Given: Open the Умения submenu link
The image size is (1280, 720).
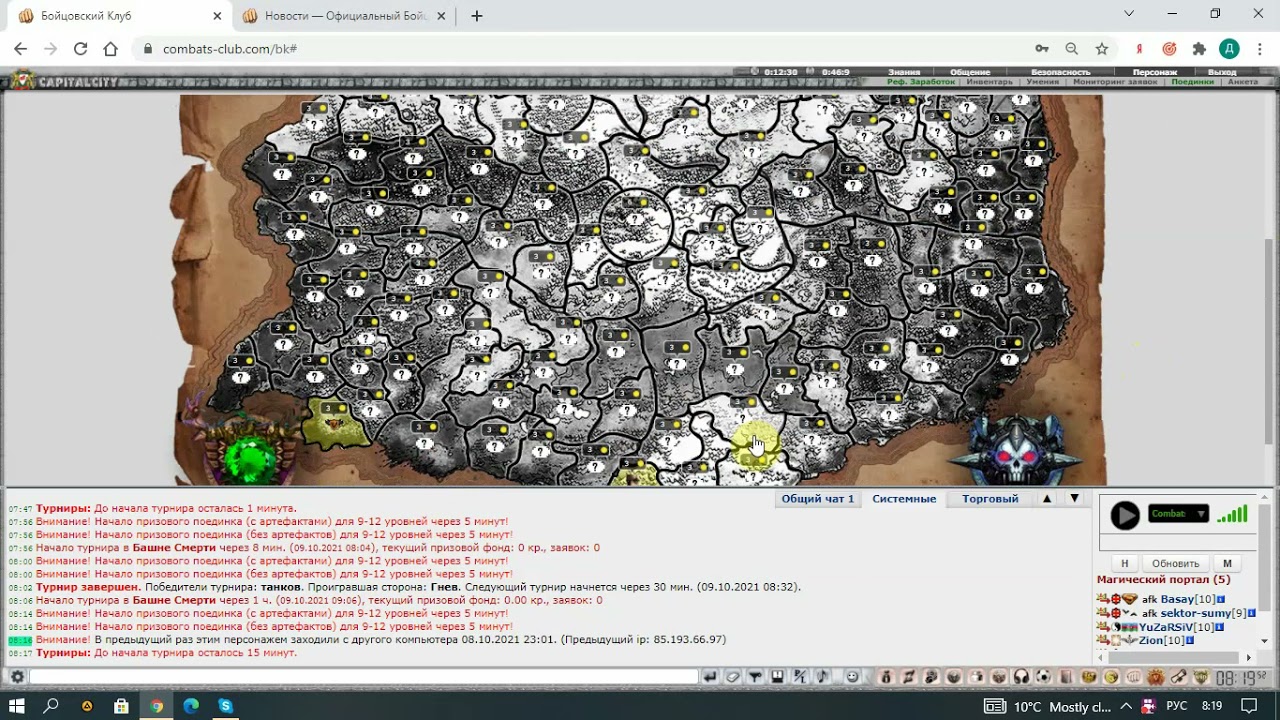Looking at the screenshot, I should [x=1043, y=82].
